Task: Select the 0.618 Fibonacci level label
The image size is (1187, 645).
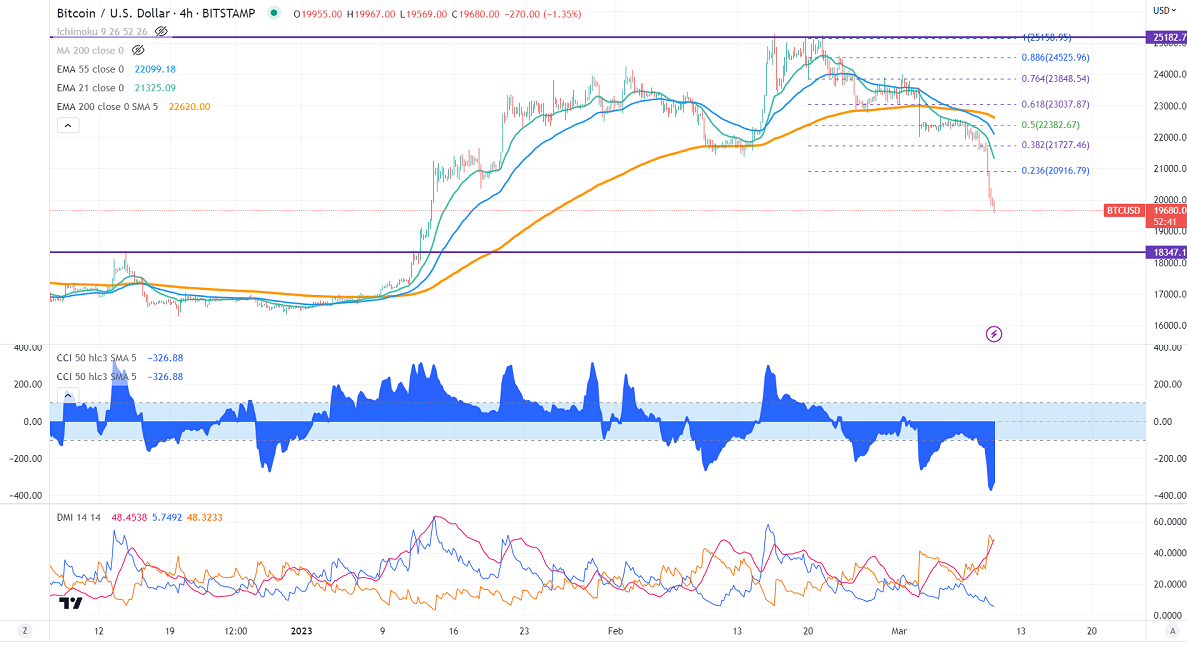Action: [x=1055, y=104]
